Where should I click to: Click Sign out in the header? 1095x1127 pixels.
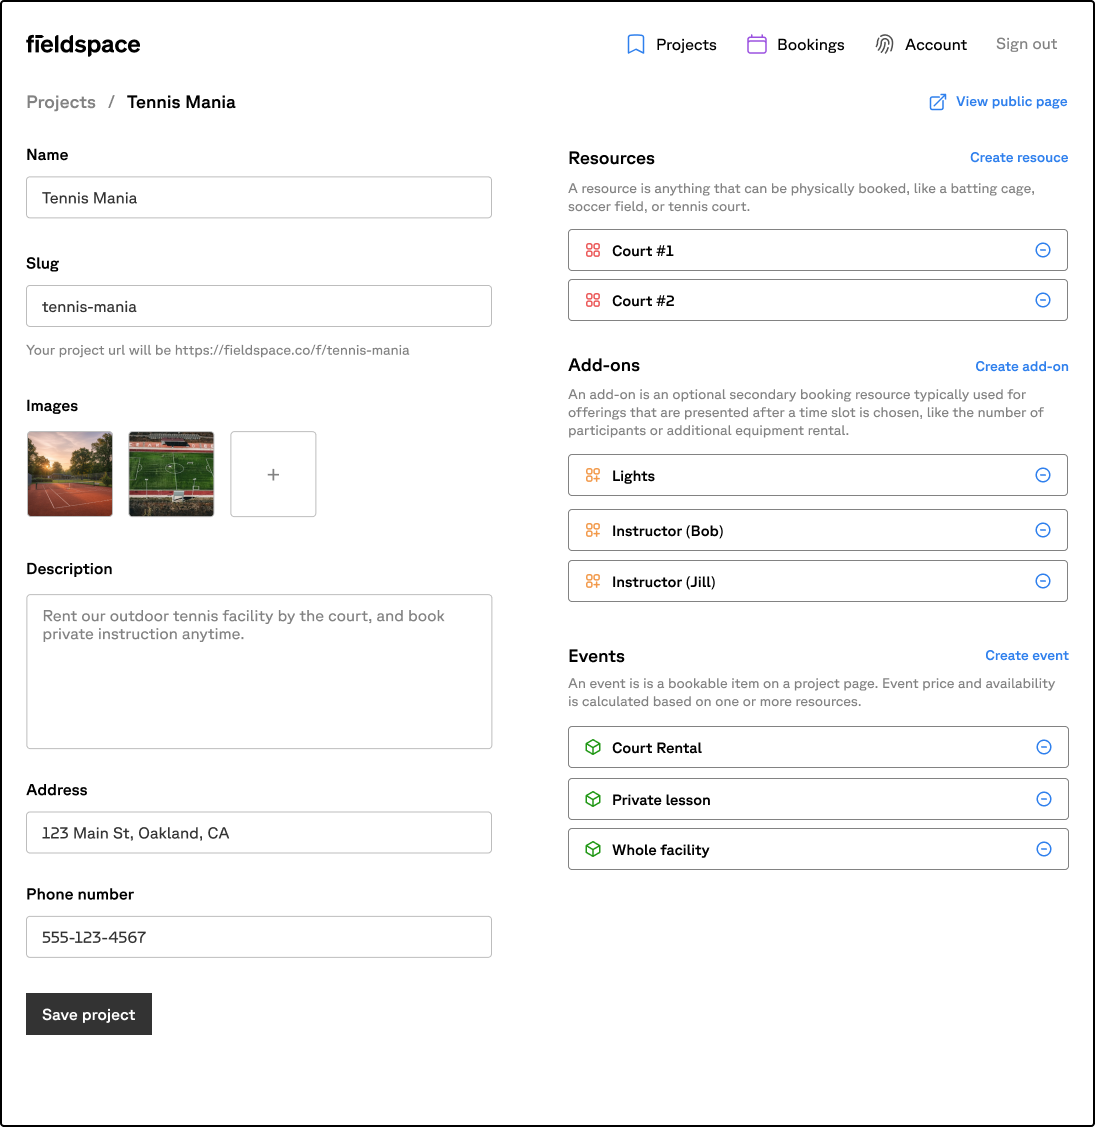coord(1026,44)
